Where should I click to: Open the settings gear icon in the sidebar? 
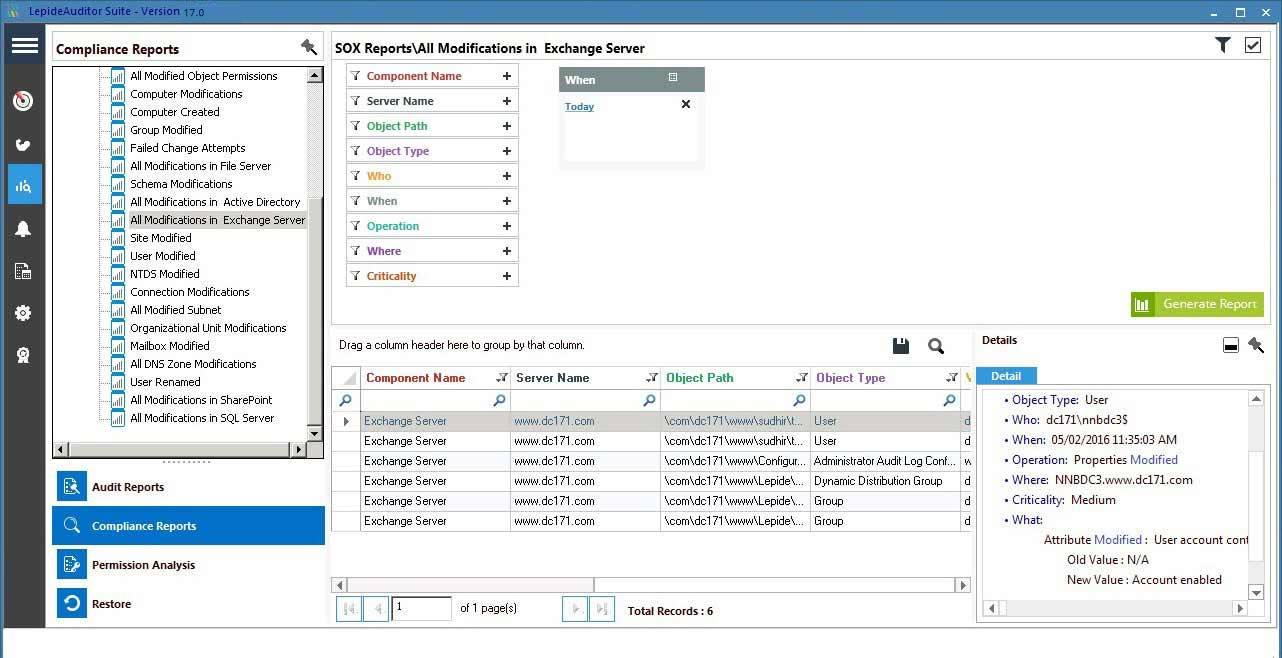23,313
